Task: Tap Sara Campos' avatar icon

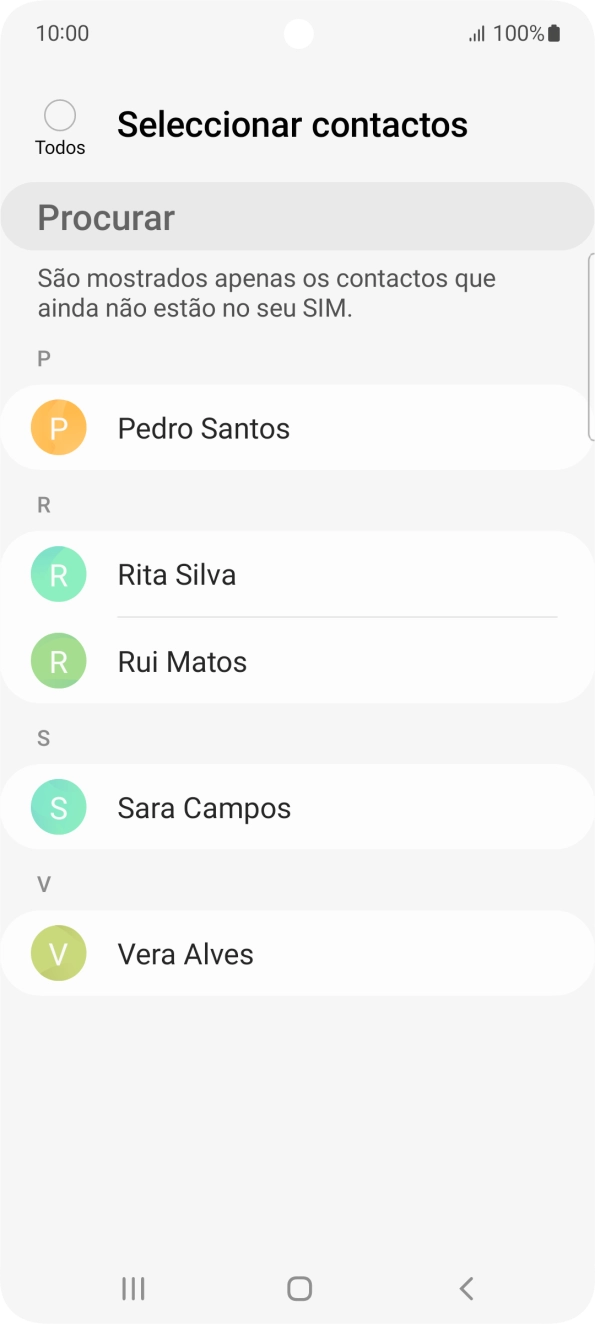Action: tap(58, 806)
